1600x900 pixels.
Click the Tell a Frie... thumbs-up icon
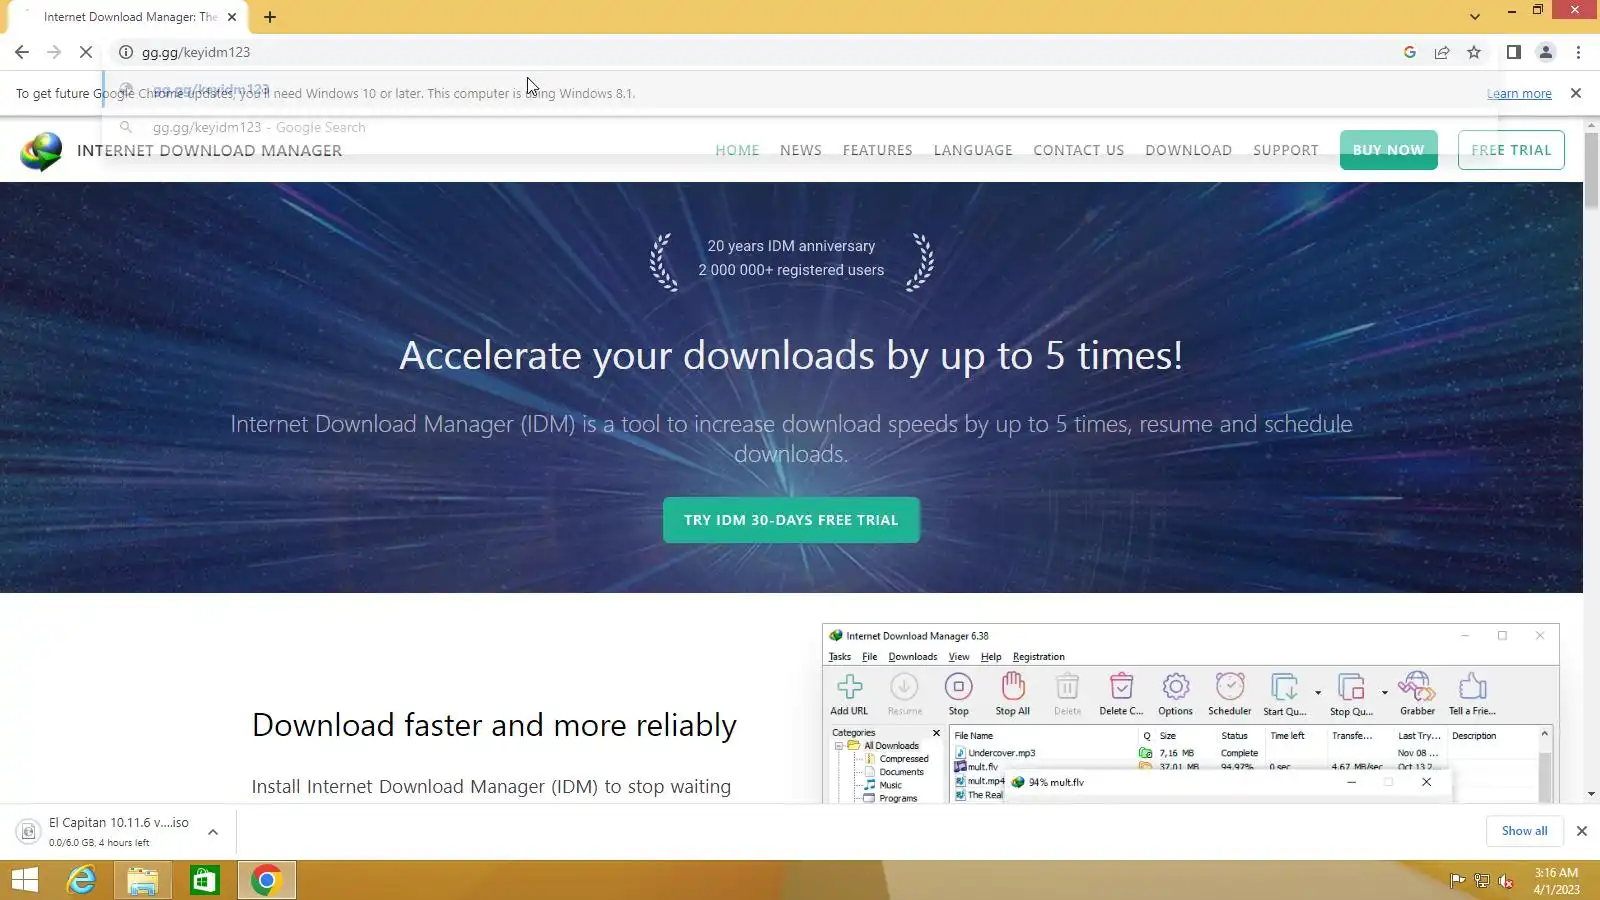tap(1472, 693)
